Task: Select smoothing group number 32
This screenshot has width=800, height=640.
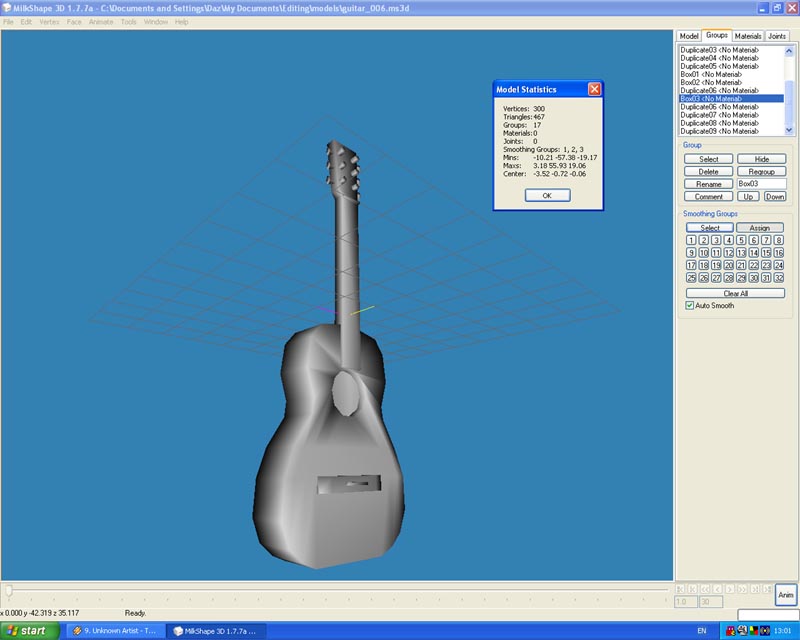Action: tap(779, 278)
